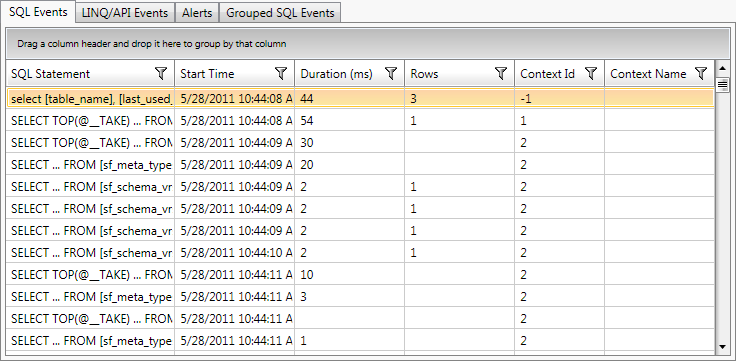Click the vertical scrollbar thumb
The height and width of the screenshot is (361, 736).
click(722, 84)
